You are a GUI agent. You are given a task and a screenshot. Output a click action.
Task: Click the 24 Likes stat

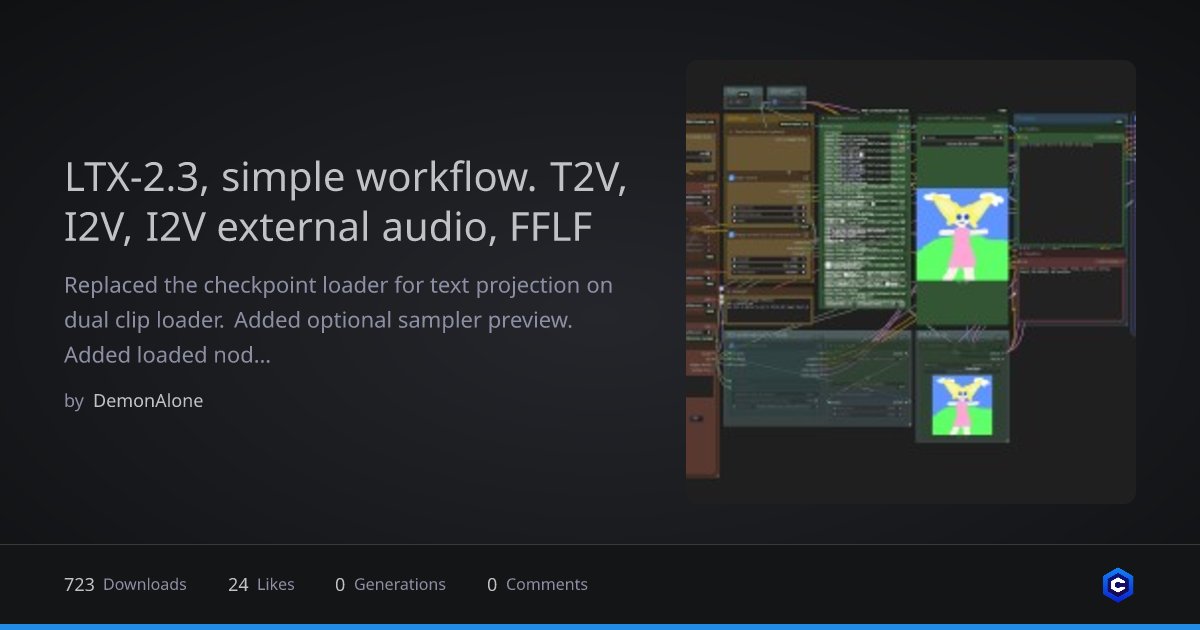pos(261,585)
